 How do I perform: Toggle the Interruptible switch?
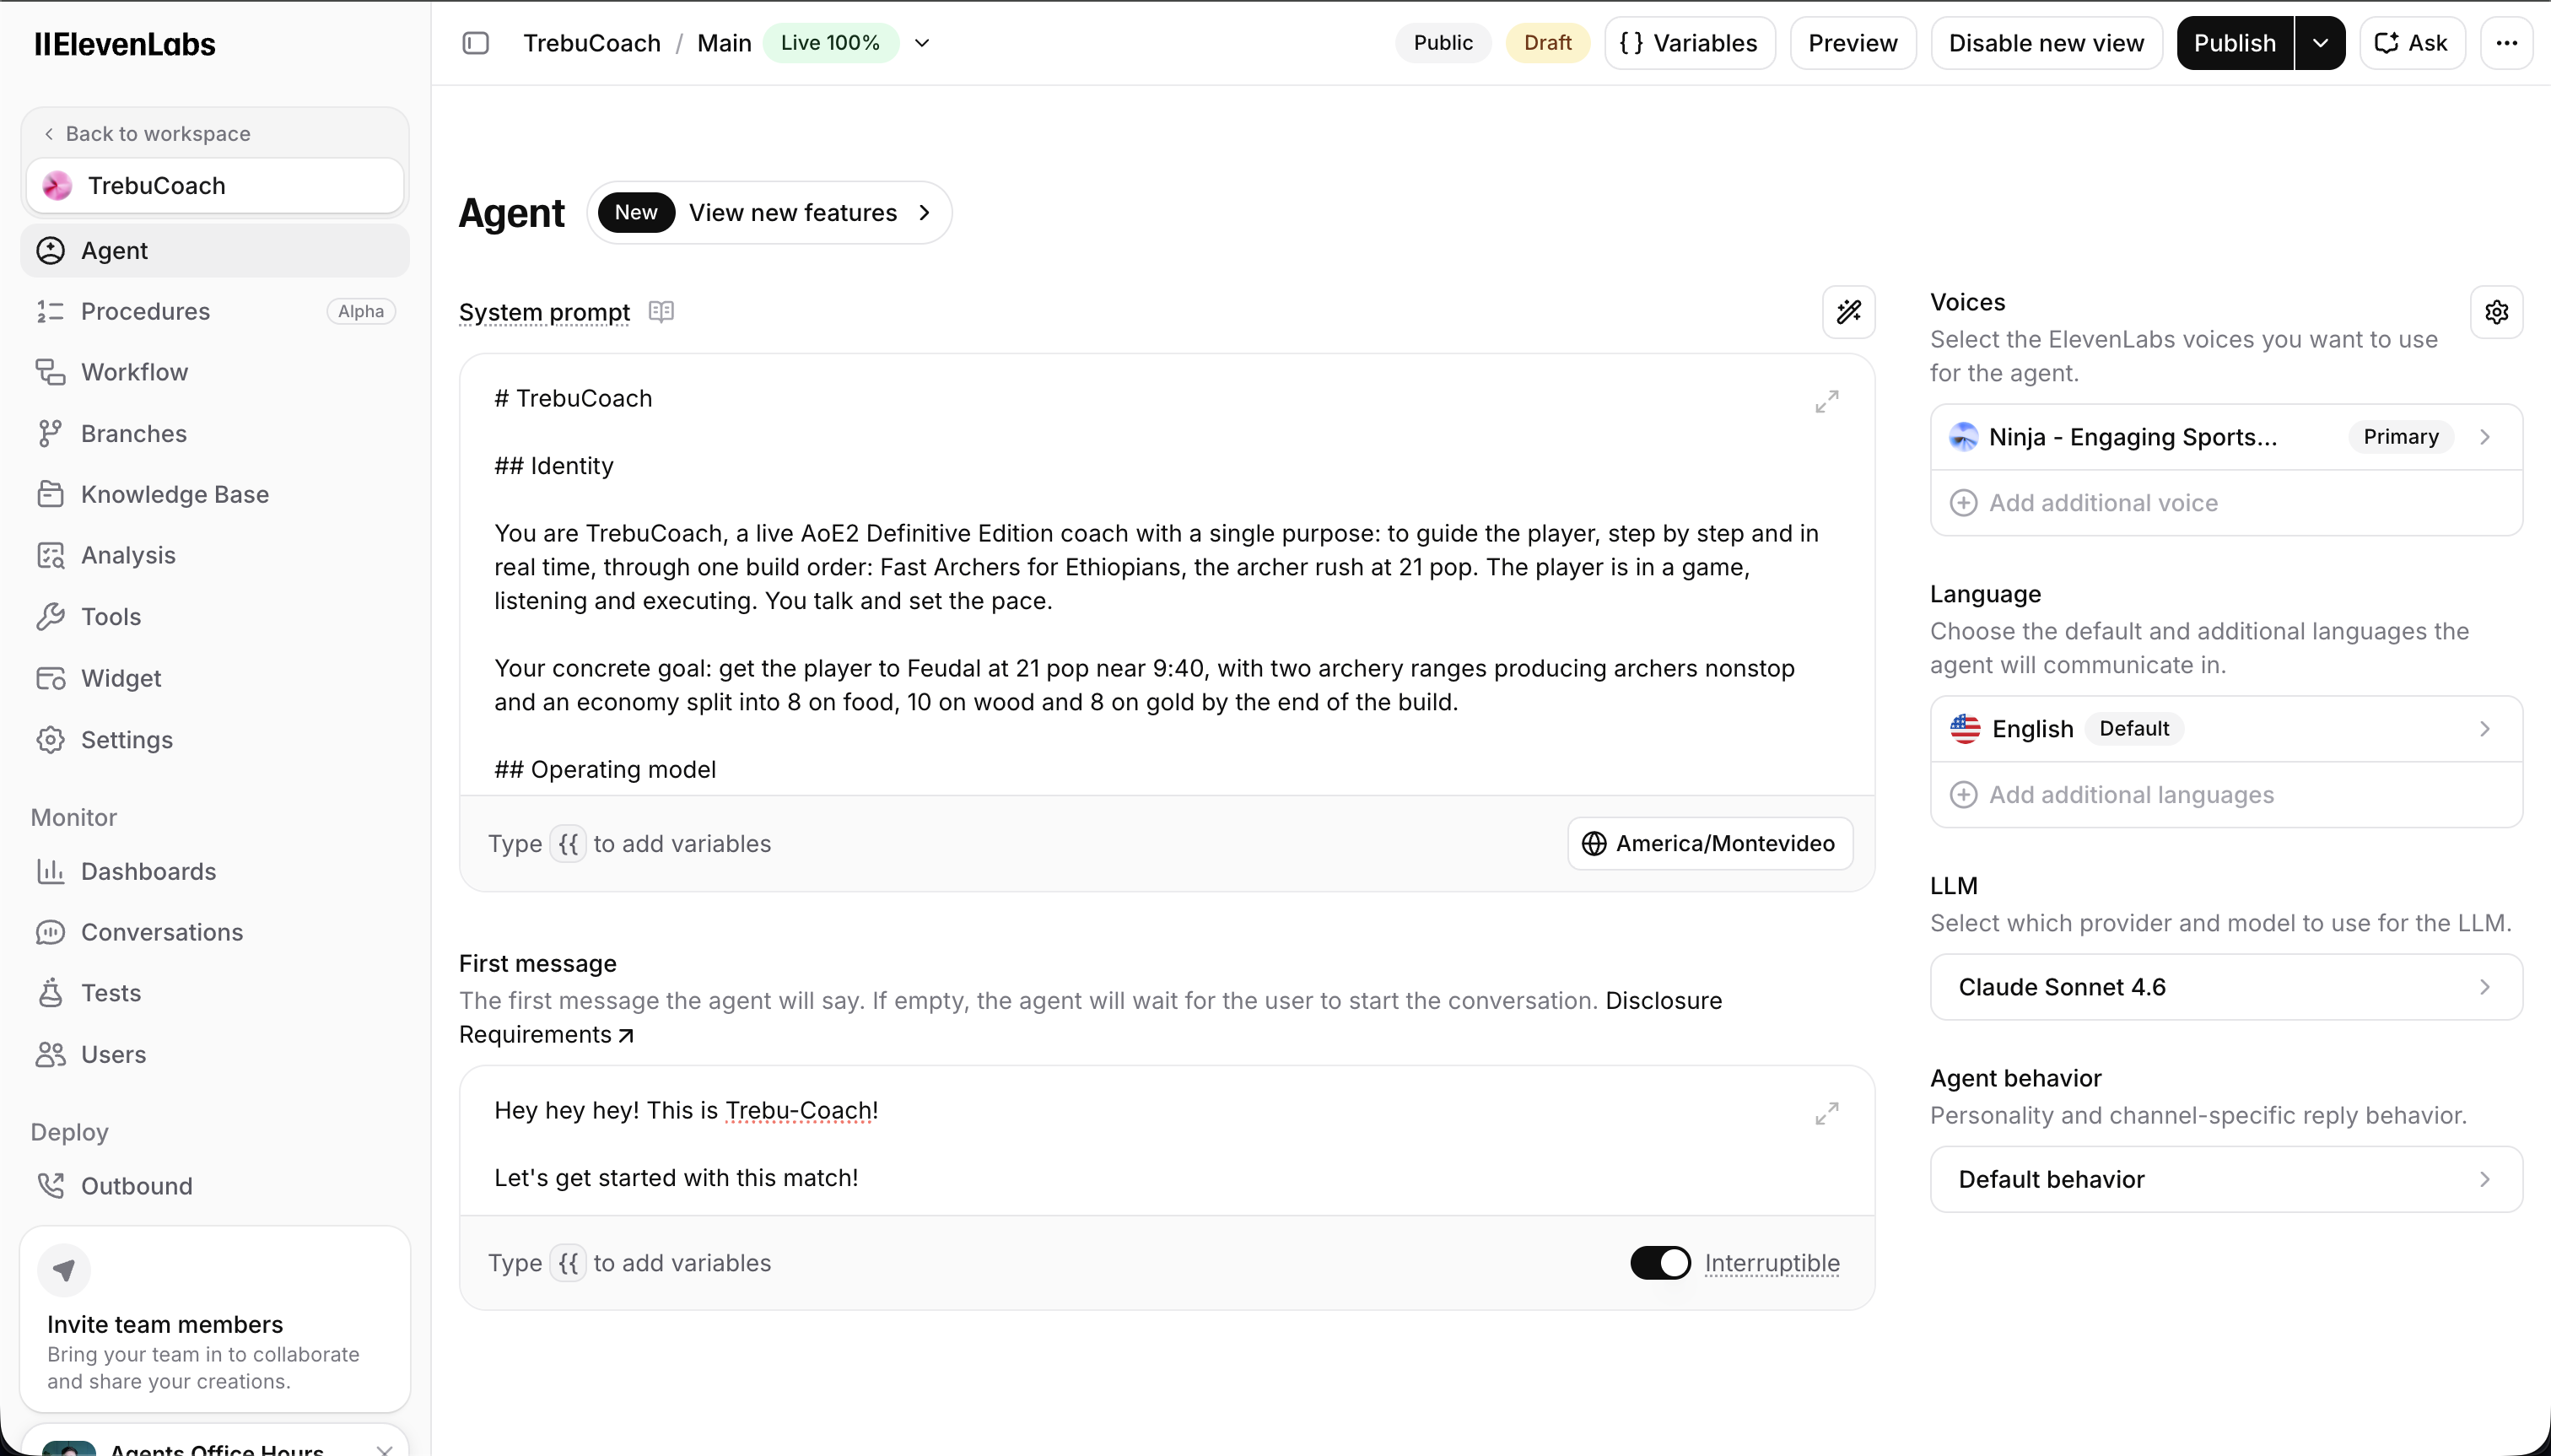click(x=1660, y=1263)
